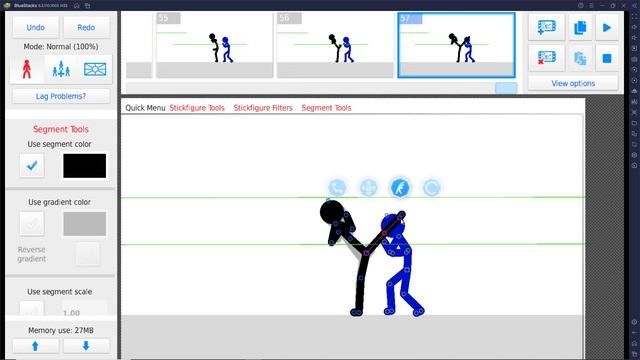Viewport: 640px width, 360px height.
Task: Open the Segment Tools tab
Action: (x=326, y=108)
